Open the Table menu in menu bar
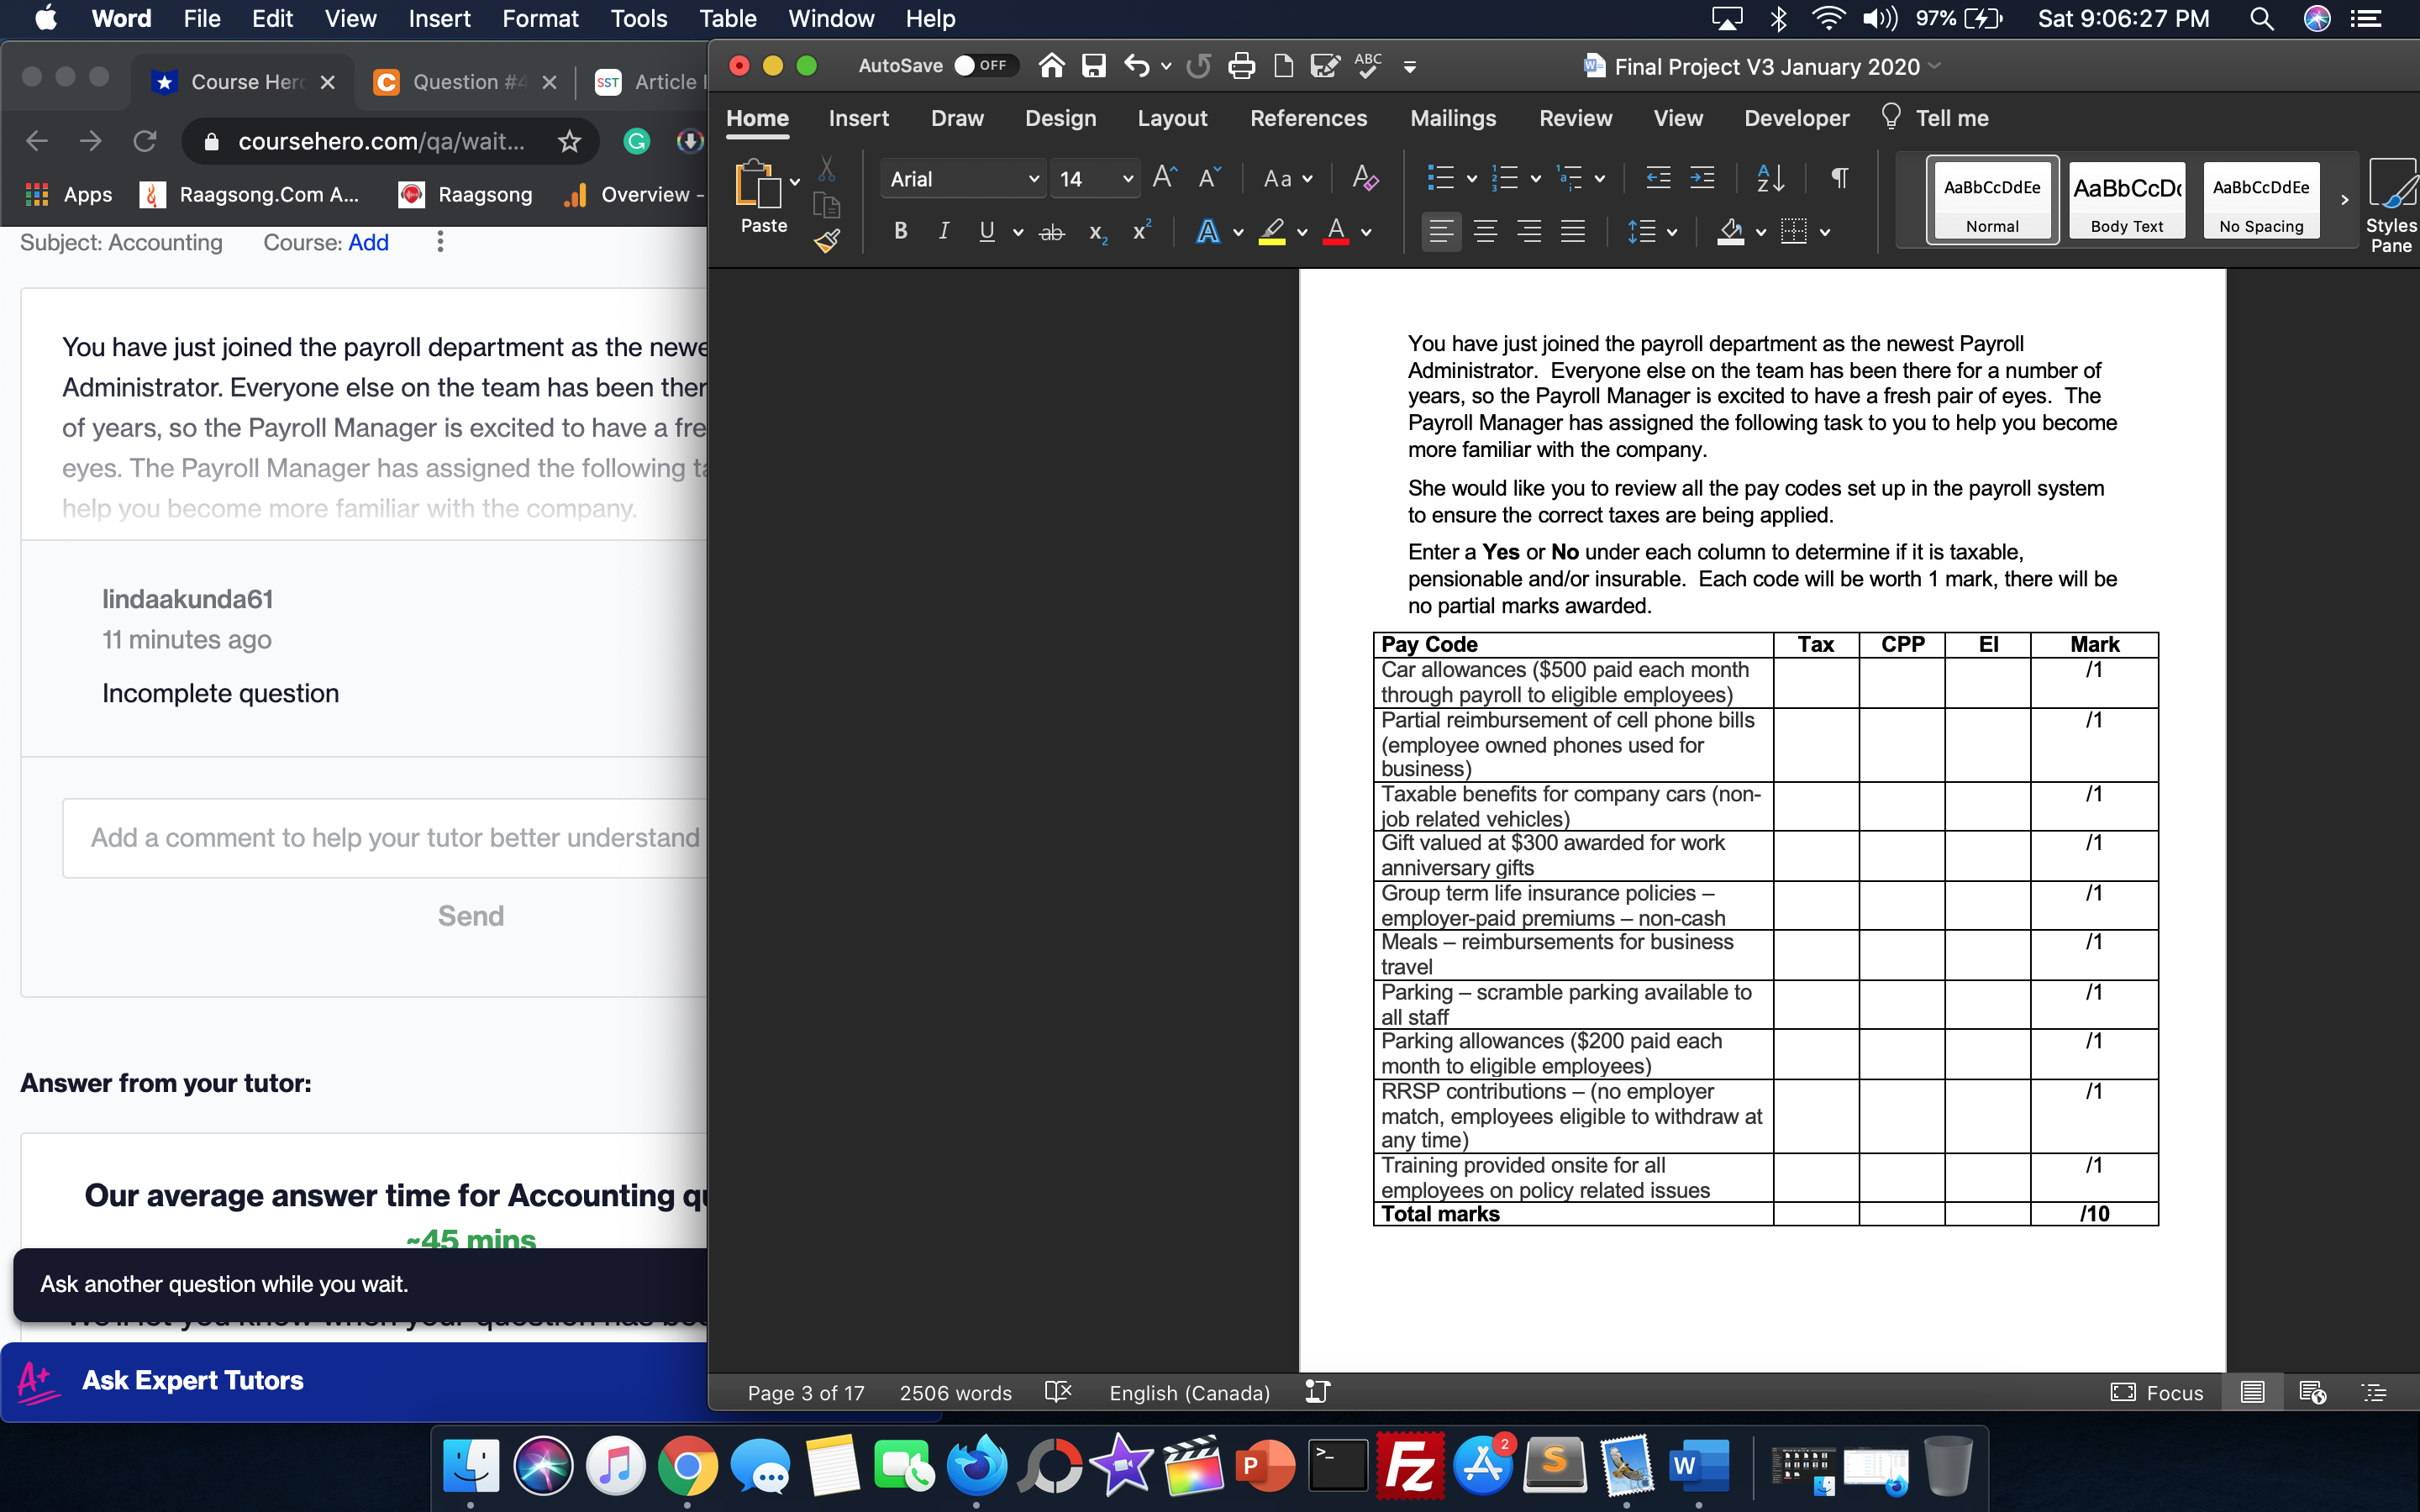Image resolution: width=2420 pixels, height=1512 pixels. point(727,18)
